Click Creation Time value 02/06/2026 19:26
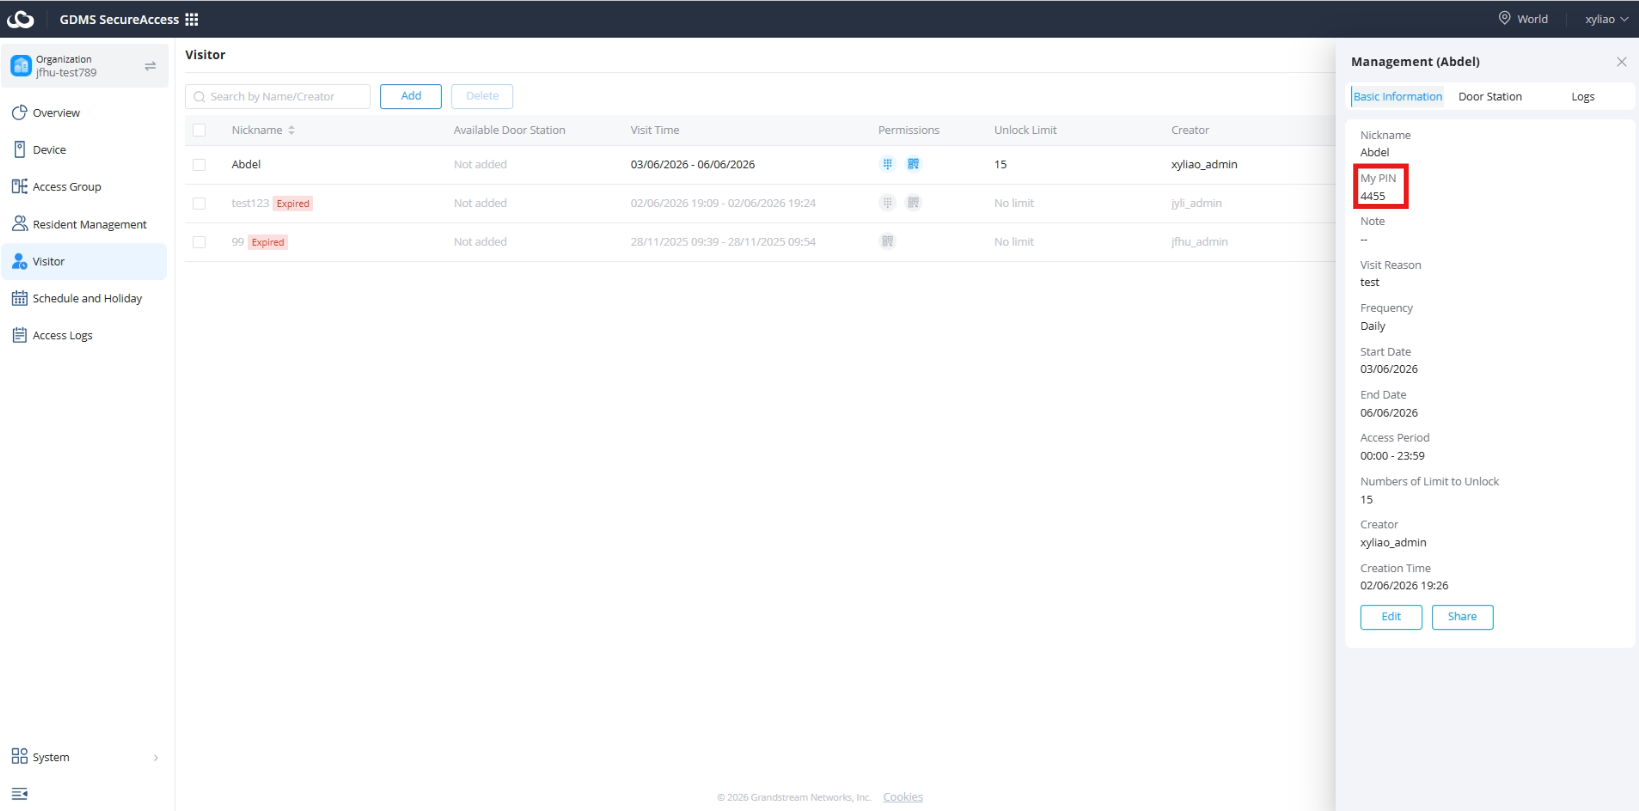1639x811 pixels. tap(1404, 586)
